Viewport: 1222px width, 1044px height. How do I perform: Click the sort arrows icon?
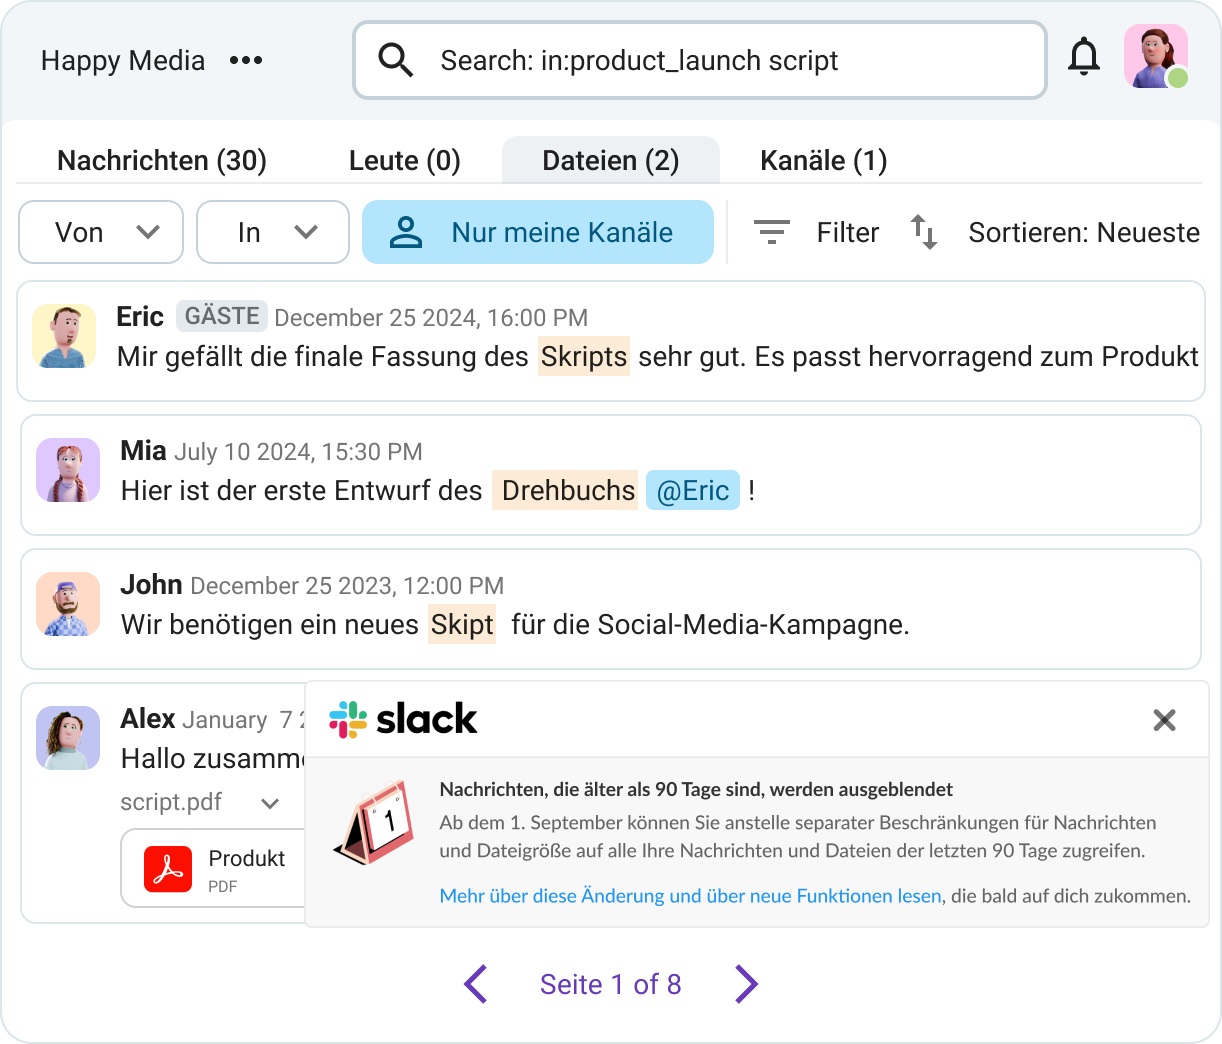pos(923,232)
